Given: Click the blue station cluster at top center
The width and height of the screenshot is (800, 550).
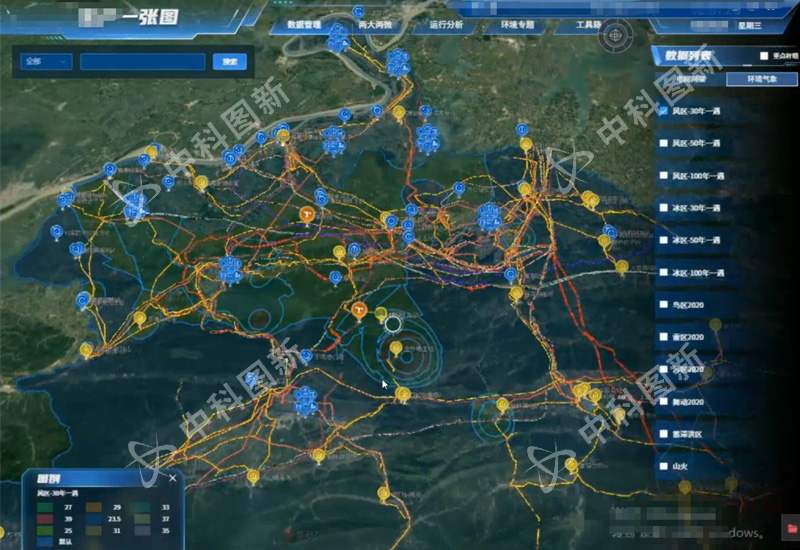Looking at the screenshot, I should (337, 40).
